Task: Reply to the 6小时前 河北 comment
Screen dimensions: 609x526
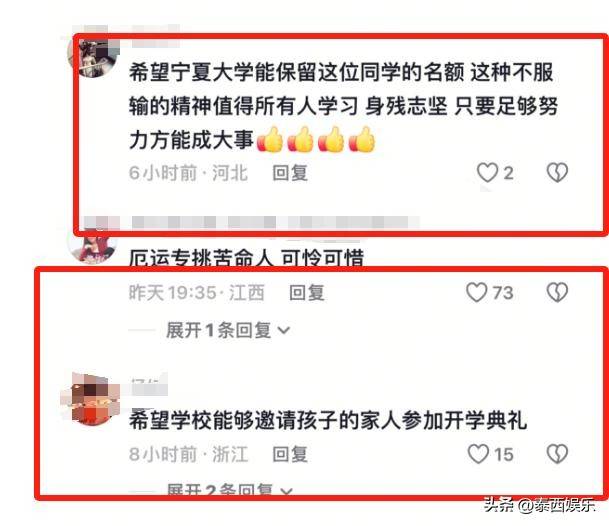Action: point(290,173)
